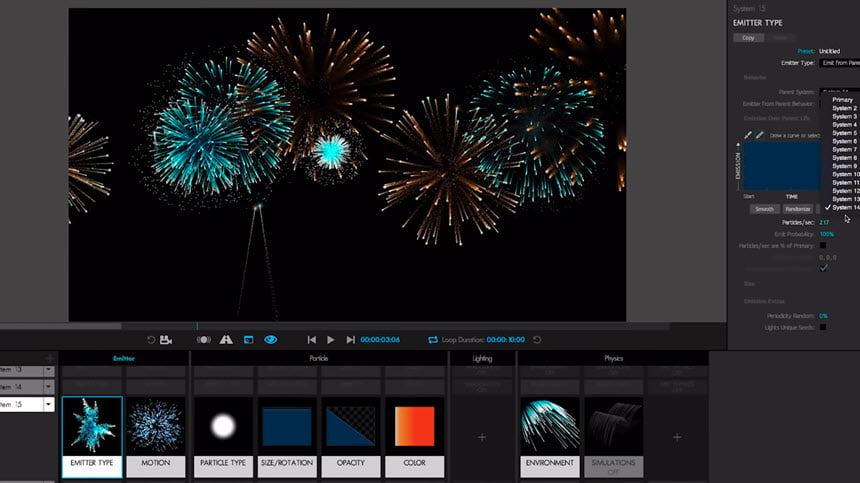Toggle the checked blue checkmark checkbox
Viewport: 860px width, 483px height.
(823, 268)
